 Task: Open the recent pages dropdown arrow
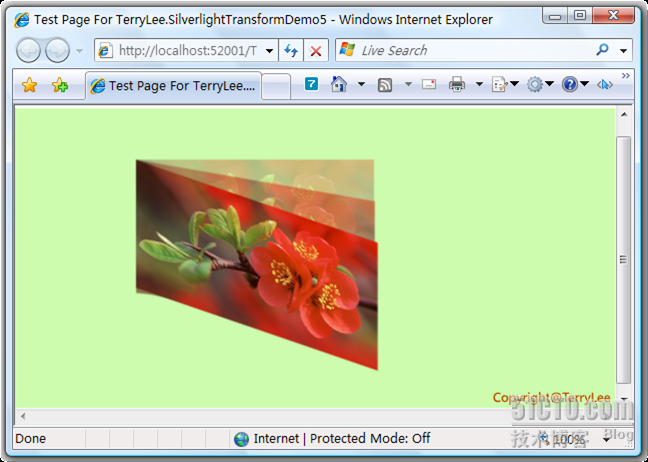[79, 51]
